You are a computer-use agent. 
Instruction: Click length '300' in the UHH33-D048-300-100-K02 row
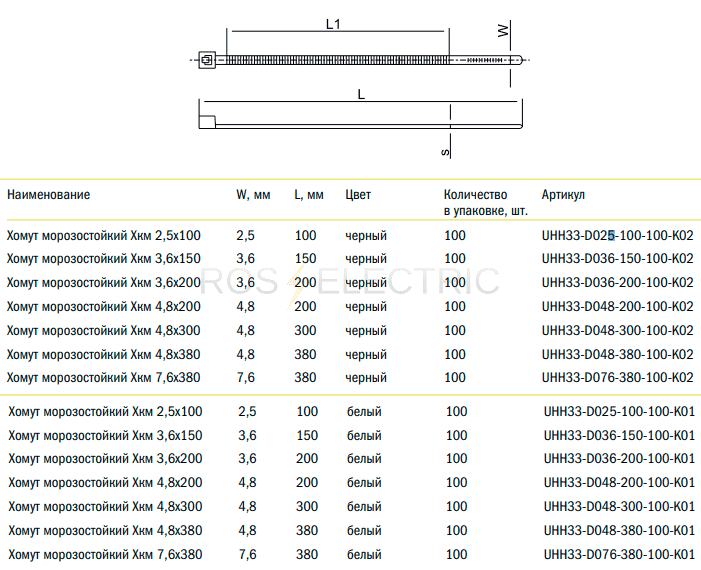tap(305, 331)
